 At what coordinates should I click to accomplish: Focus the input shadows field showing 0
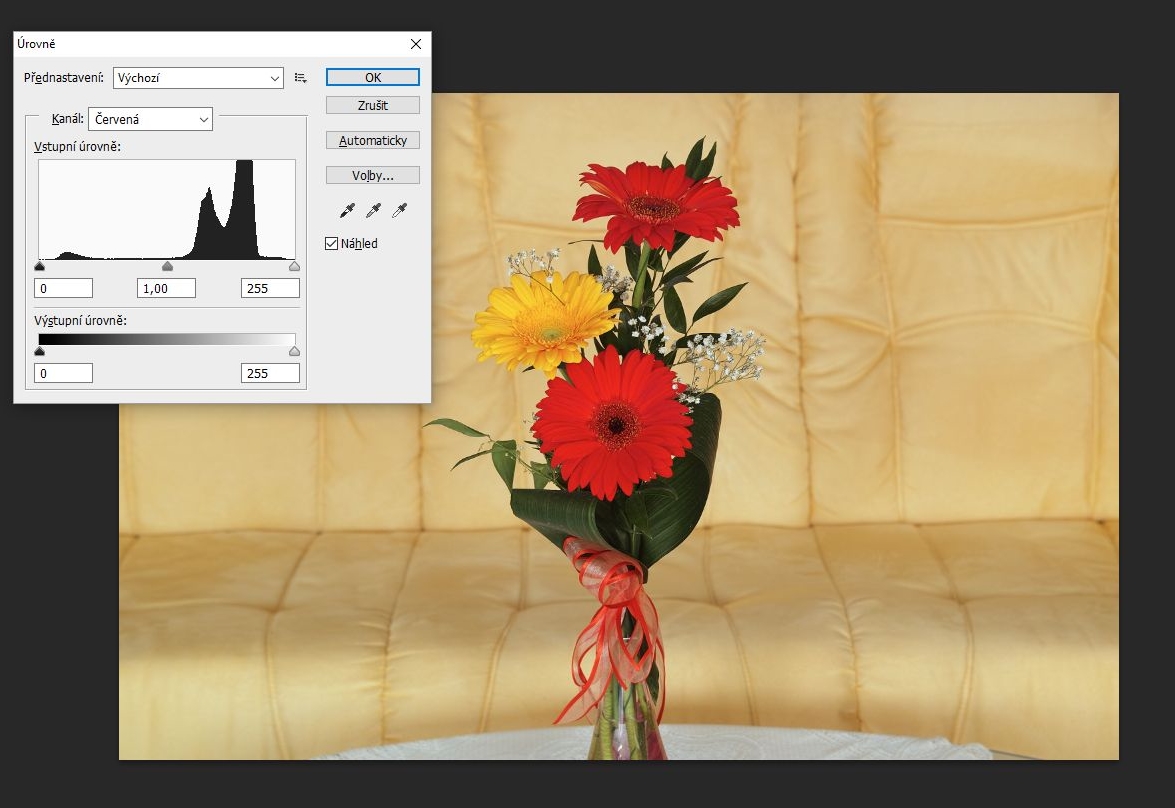tap(63, 288)
